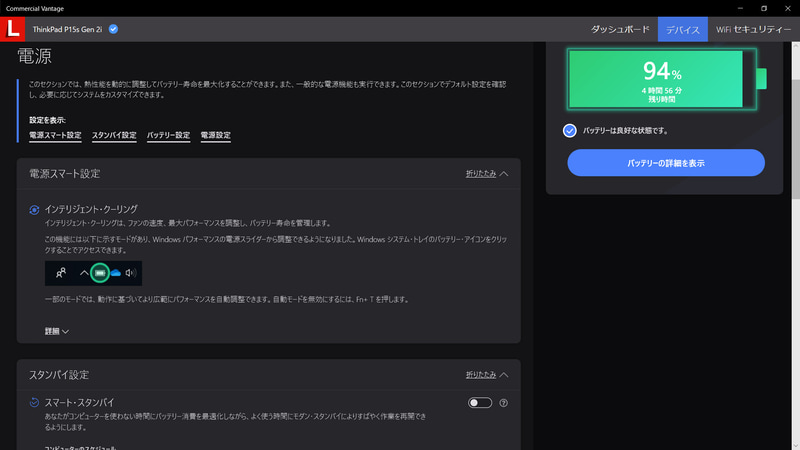Image resolution: width=800 pixels, height=450 pixels.
Task: Open the デバイス tab
Action: (683, 29)
